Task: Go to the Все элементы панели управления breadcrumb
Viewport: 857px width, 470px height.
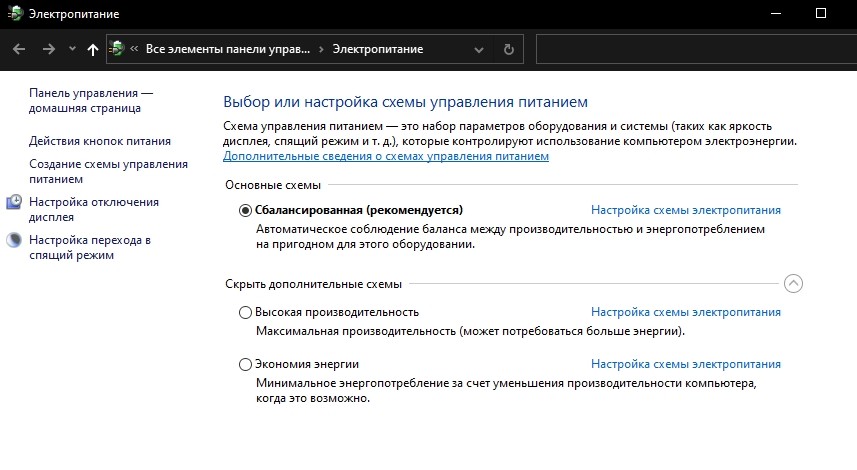Action: coord(227,49)
